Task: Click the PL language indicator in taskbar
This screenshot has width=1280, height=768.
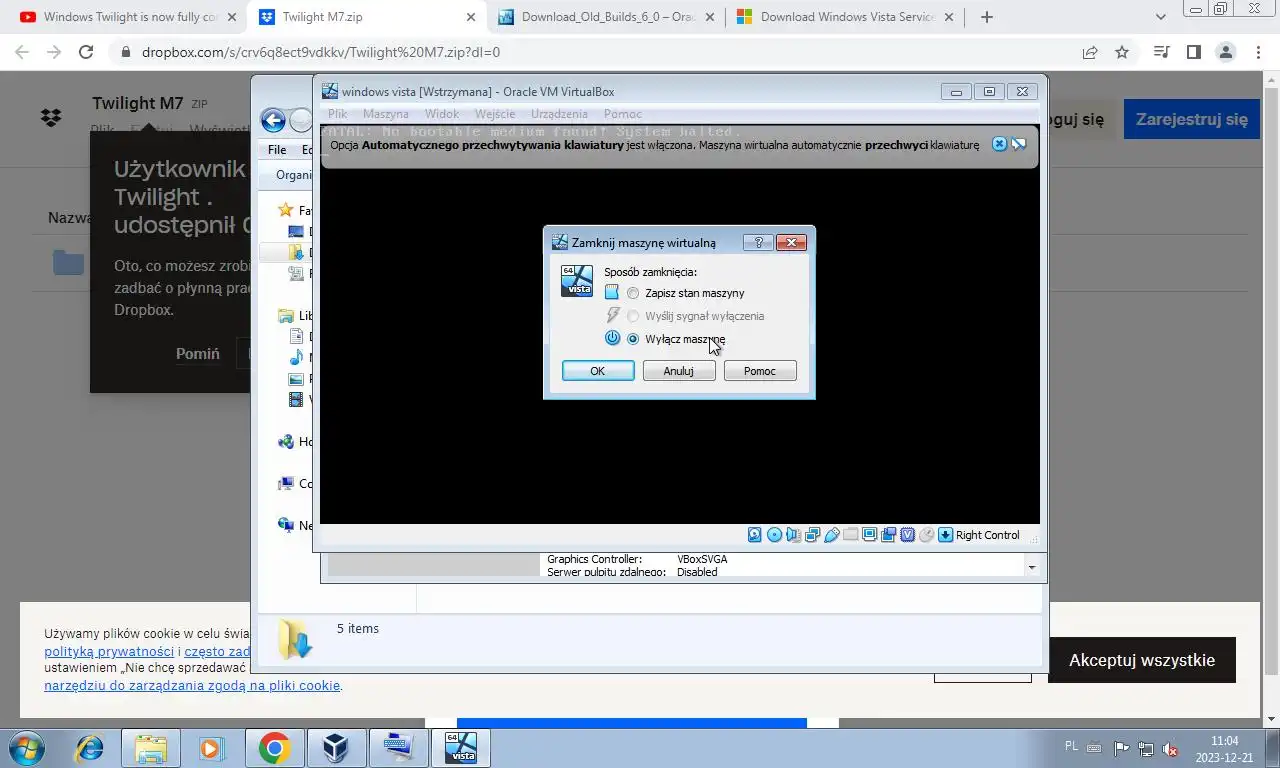Action: coord(1071,746)
